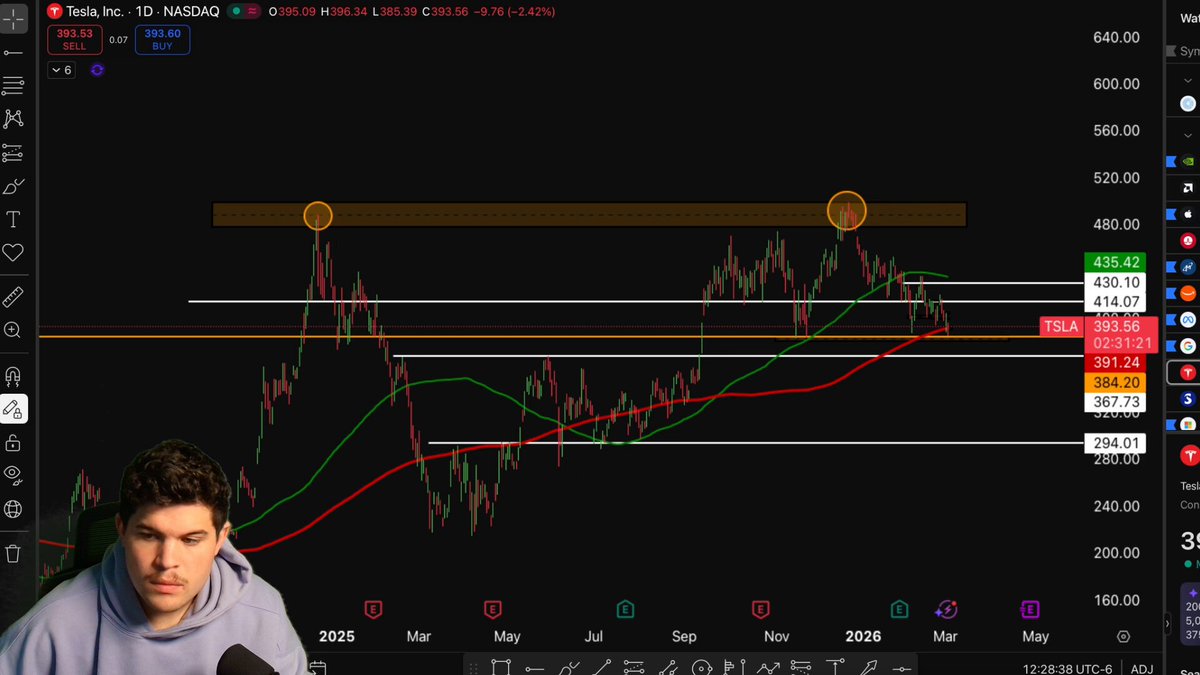Click the 294.01 price line label
This screenshot has height=675, width=1200.
(1116, 443)
